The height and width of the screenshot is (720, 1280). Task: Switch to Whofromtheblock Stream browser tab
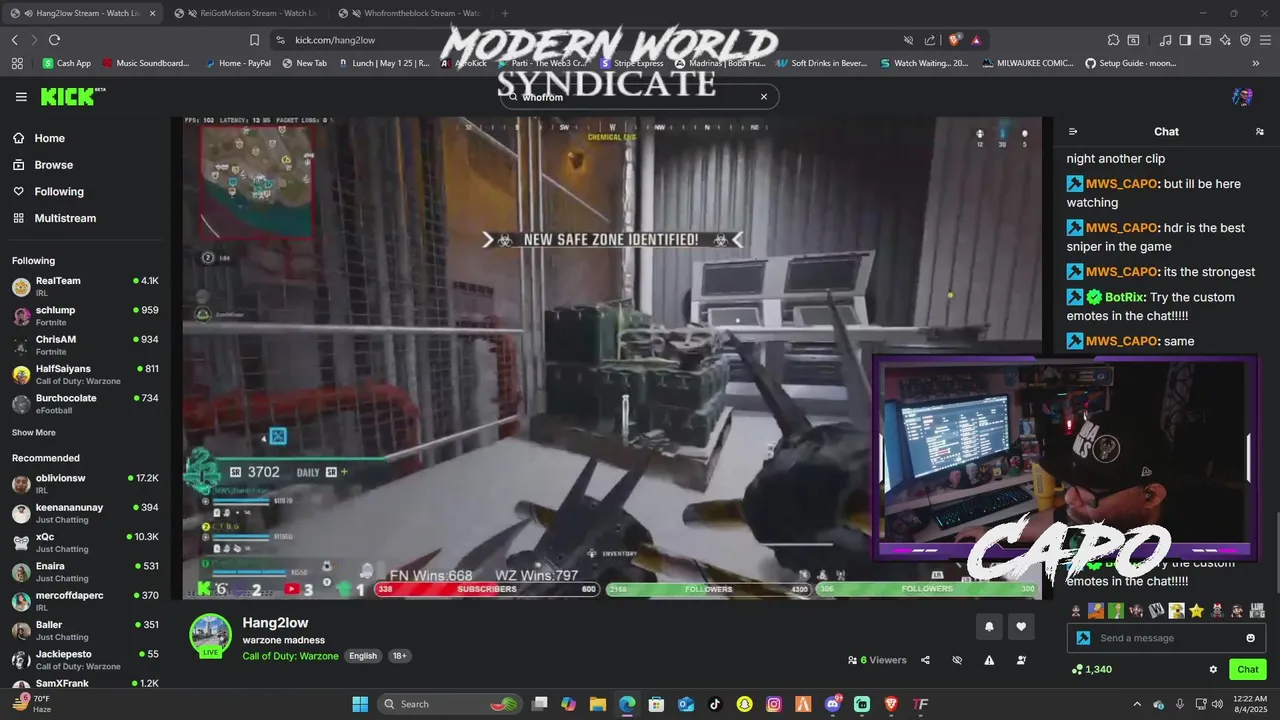410,13
